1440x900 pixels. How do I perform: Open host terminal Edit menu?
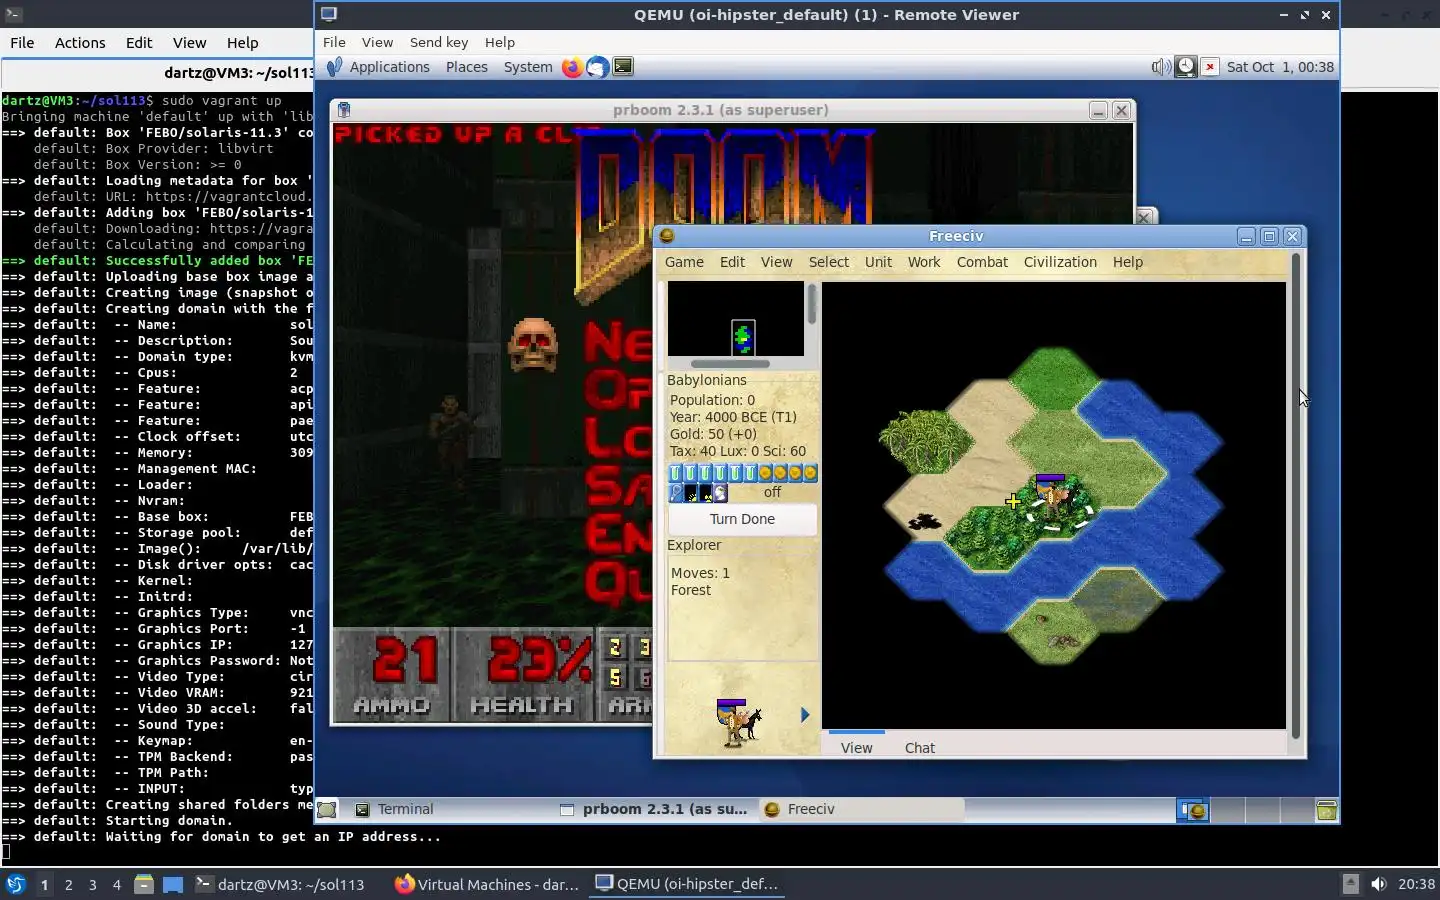pos(139,43)
